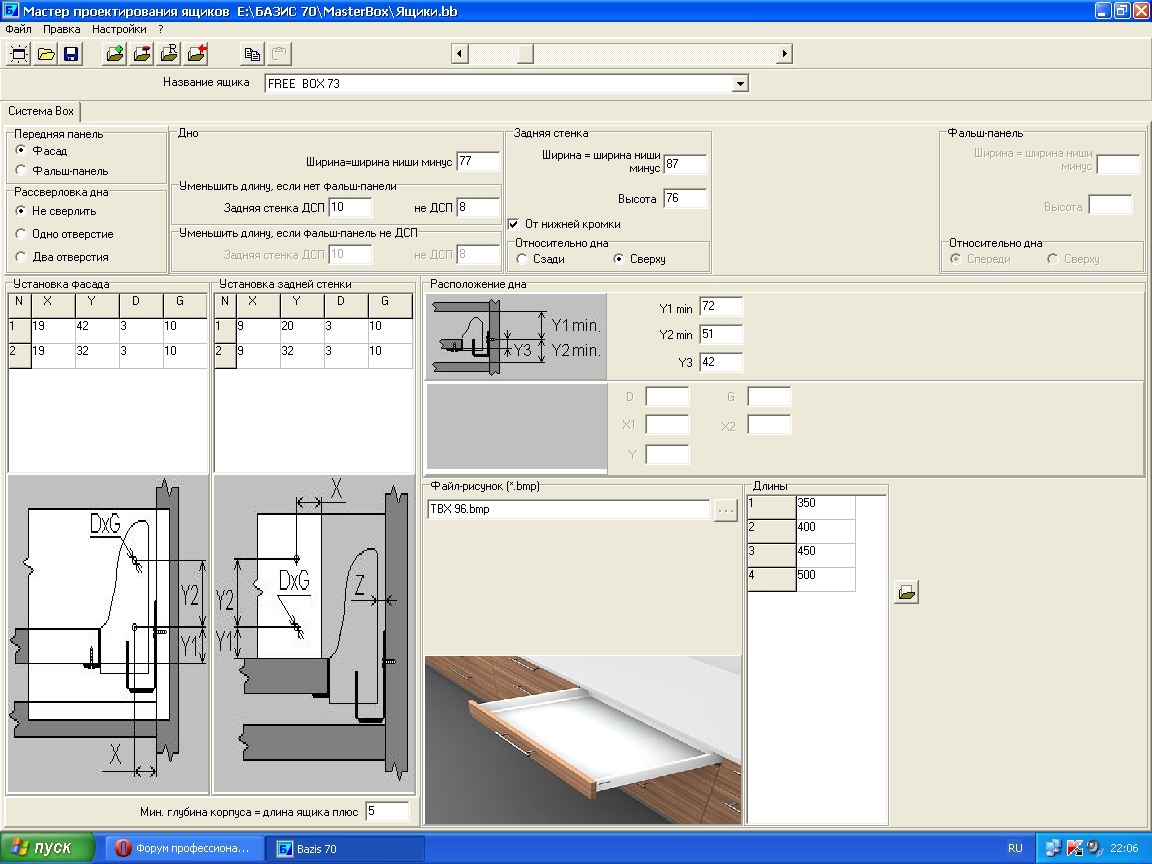Click the right arrow of the top scrollbar
Screen dimensions: 1152x864
point(785,54)
